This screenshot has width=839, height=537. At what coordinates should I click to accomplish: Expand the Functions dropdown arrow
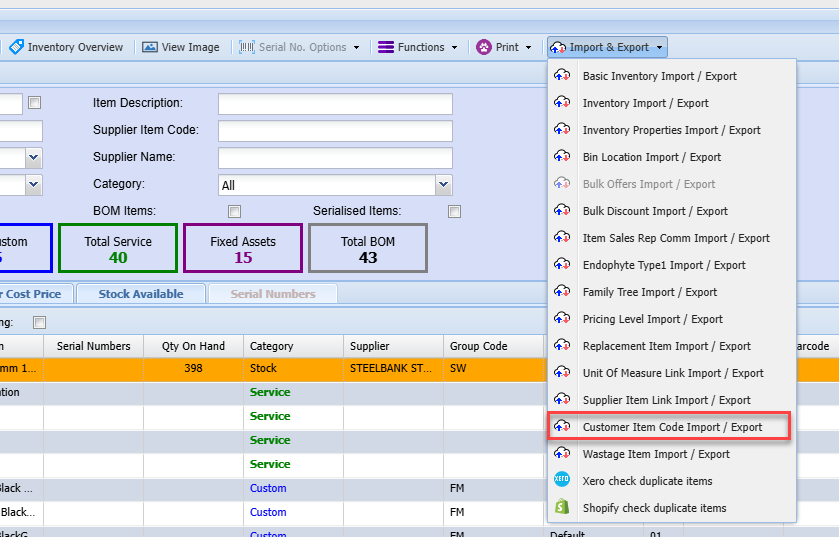pyautogui.click(x=454, y=47)
